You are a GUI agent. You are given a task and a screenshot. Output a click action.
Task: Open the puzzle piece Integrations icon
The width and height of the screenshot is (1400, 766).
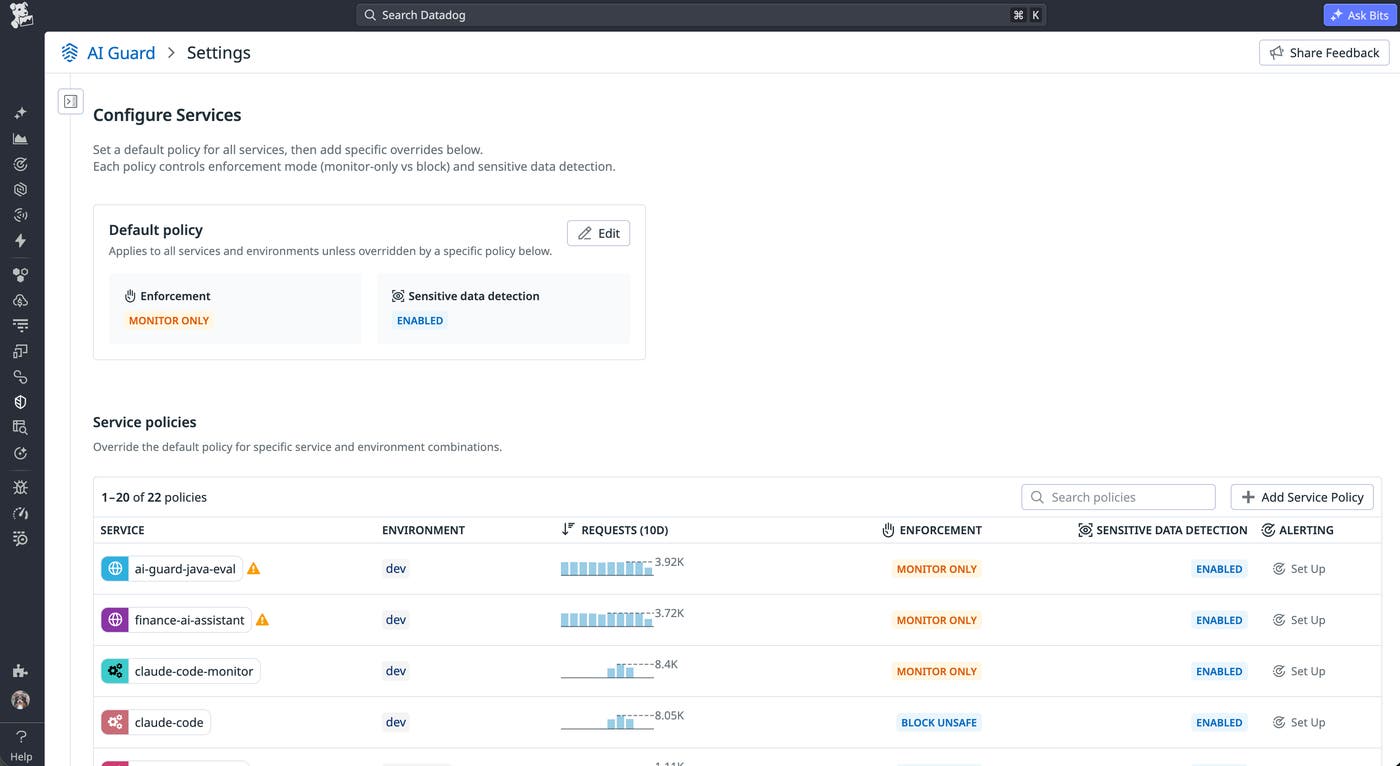[x=20, y=671]
